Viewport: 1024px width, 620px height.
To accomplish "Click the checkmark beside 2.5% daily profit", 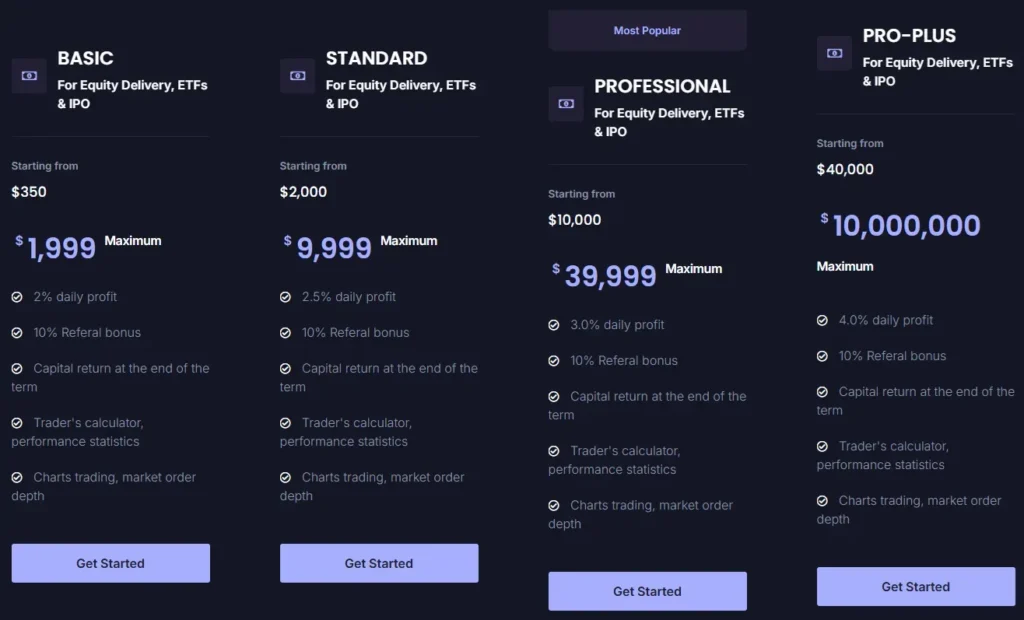I will (x=286, y=297).
